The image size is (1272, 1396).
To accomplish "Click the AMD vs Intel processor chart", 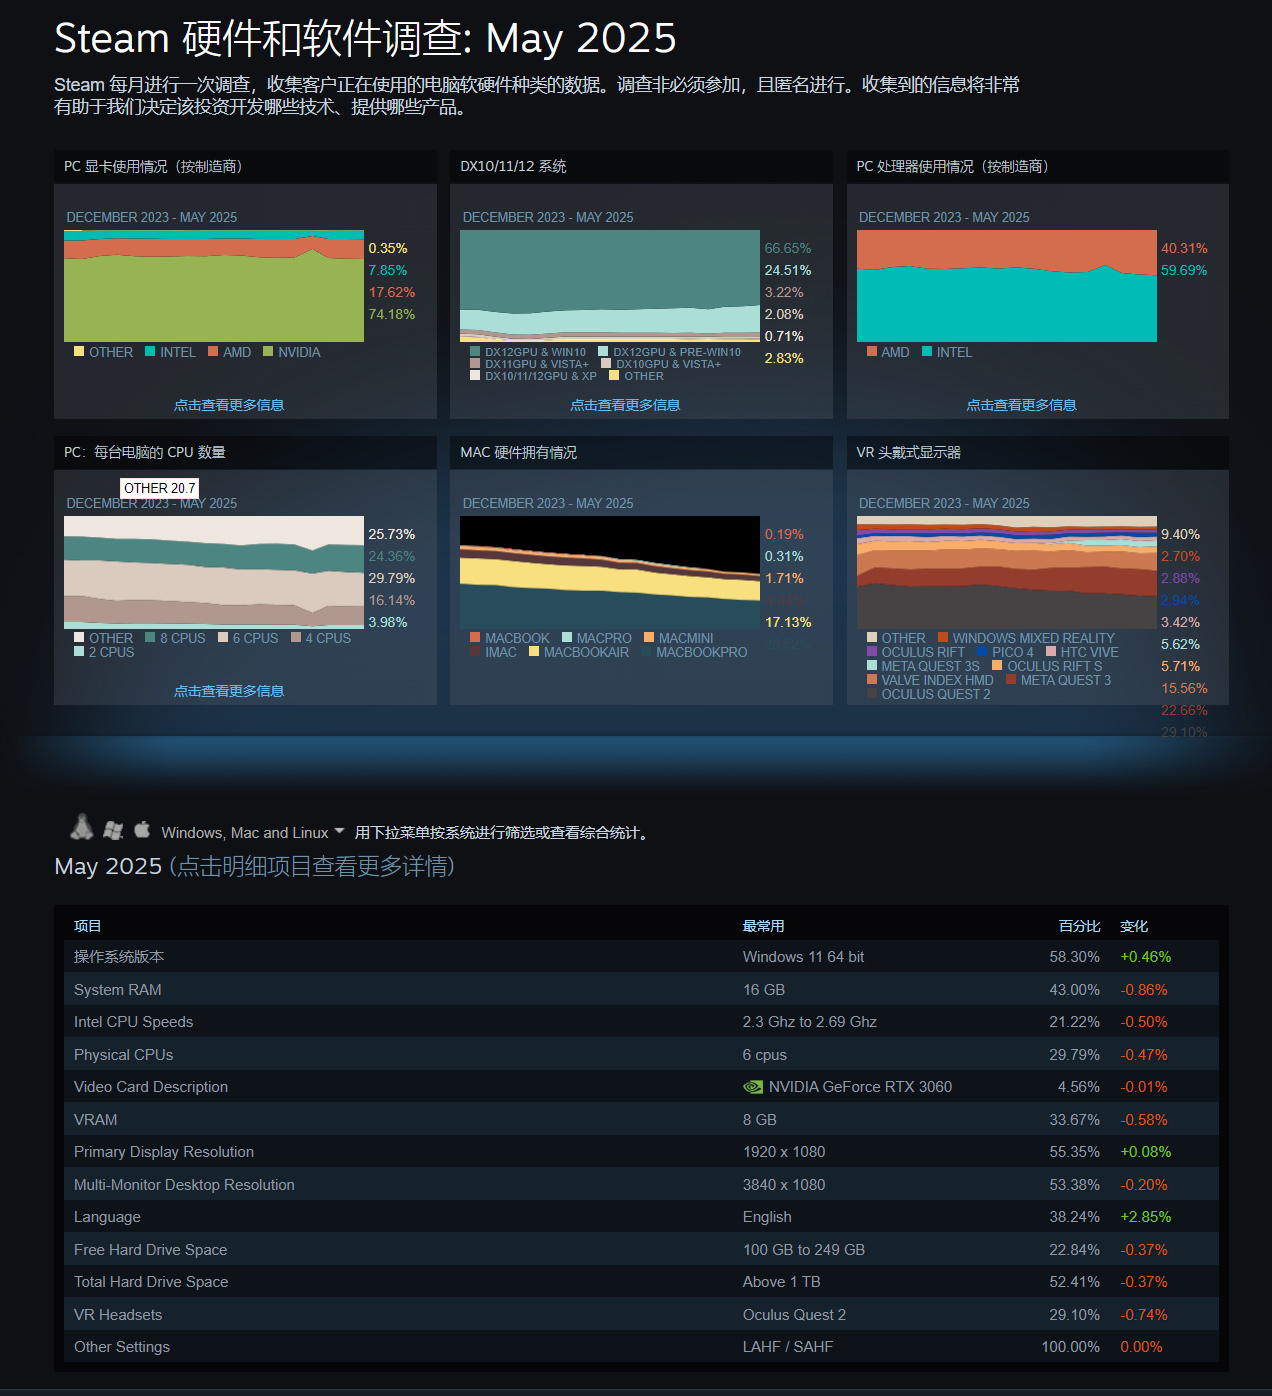I will tap(1007, 286).
